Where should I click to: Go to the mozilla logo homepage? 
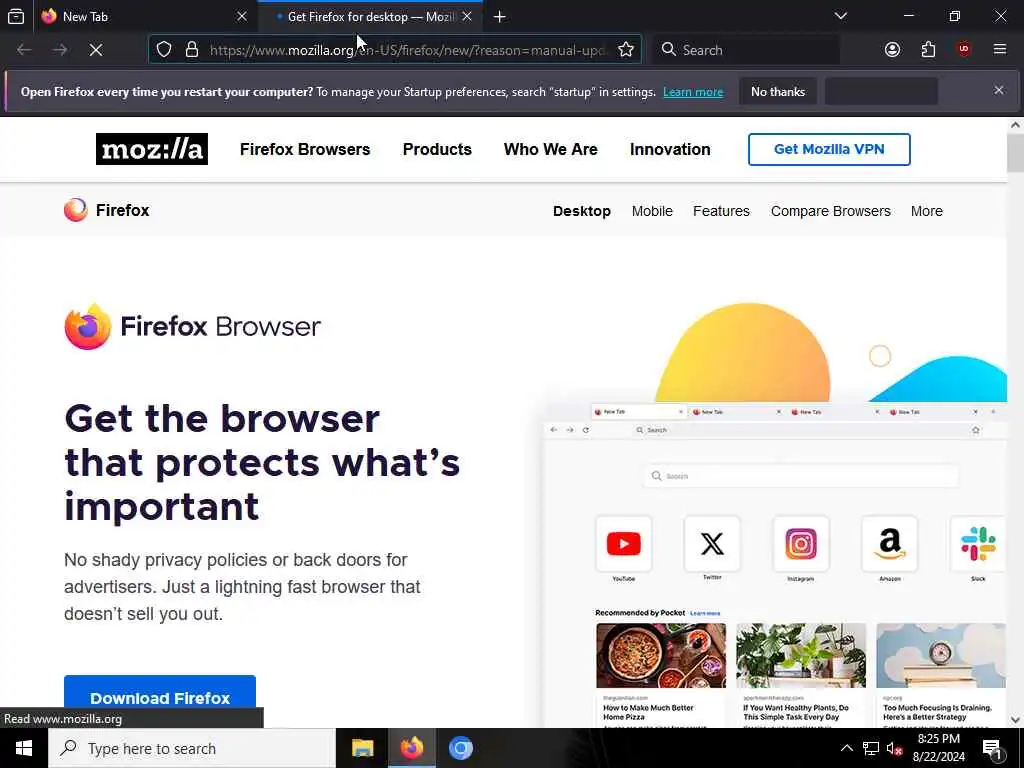coord(152,149)
